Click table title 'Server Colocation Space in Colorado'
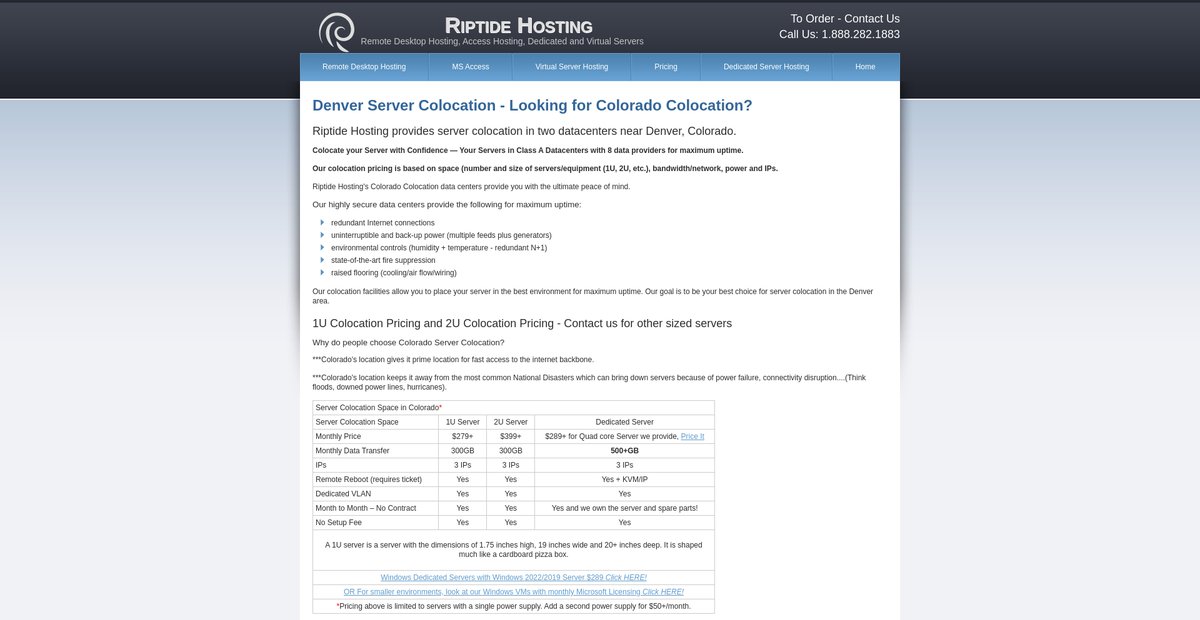1200x620 pixels. [378, 408]
